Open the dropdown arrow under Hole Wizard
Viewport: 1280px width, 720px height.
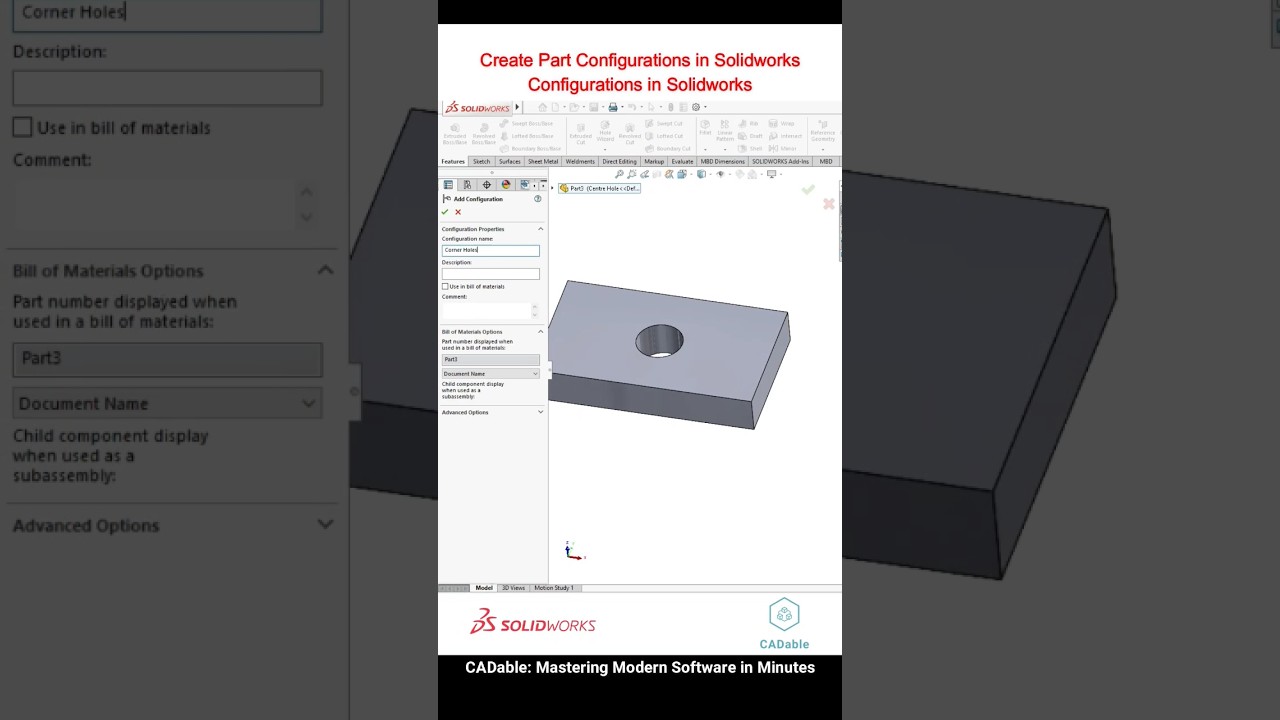coord(605,149)
